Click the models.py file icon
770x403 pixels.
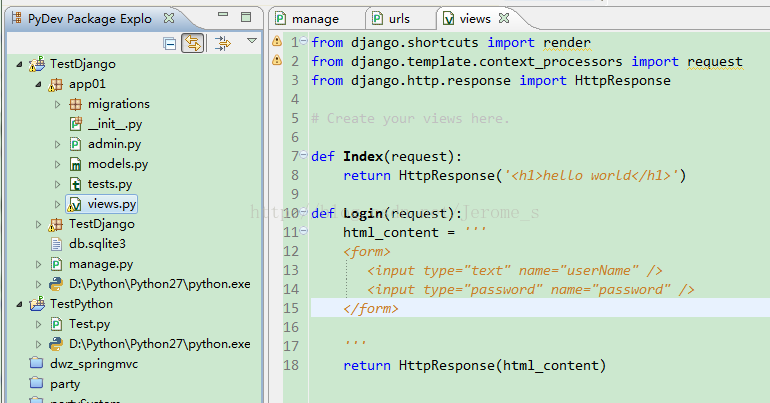(x=75, y=164)
